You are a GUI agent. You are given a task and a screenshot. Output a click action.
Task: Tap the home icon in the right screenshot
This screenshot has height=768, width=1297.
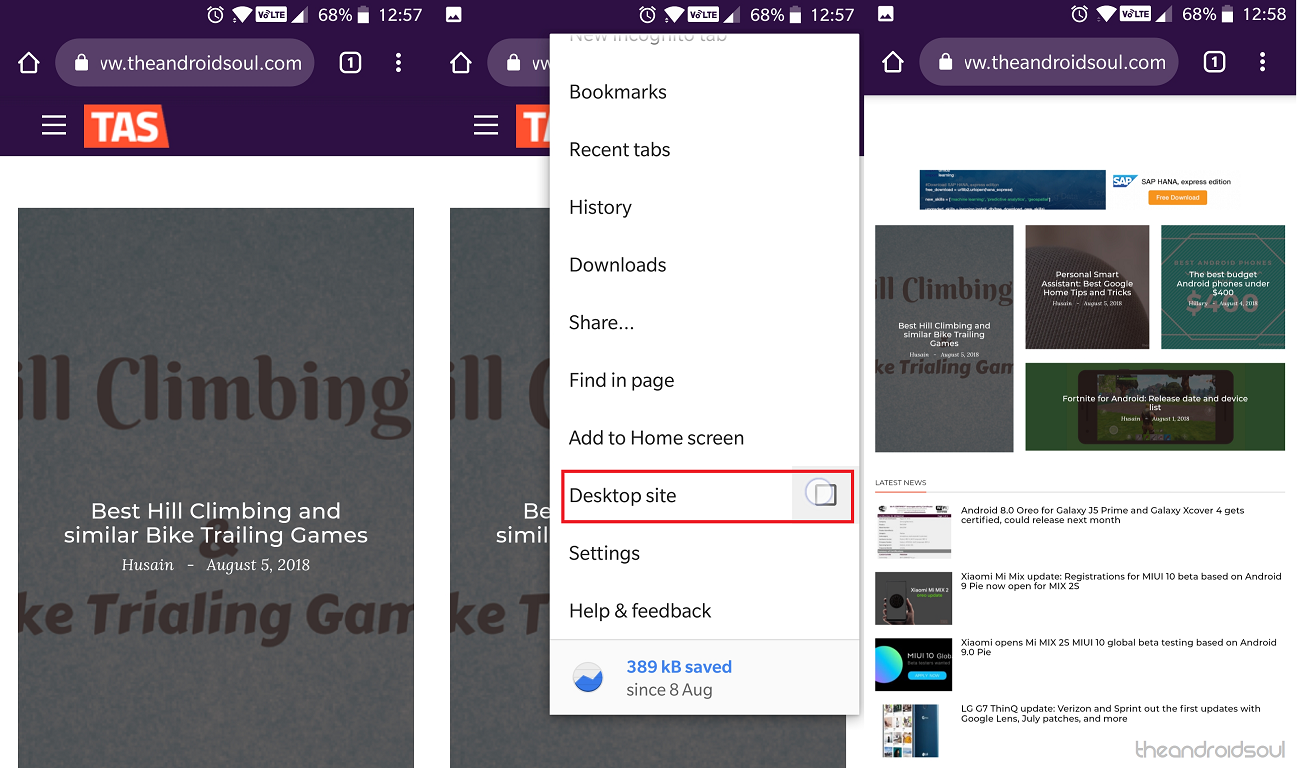coord(893,63)
